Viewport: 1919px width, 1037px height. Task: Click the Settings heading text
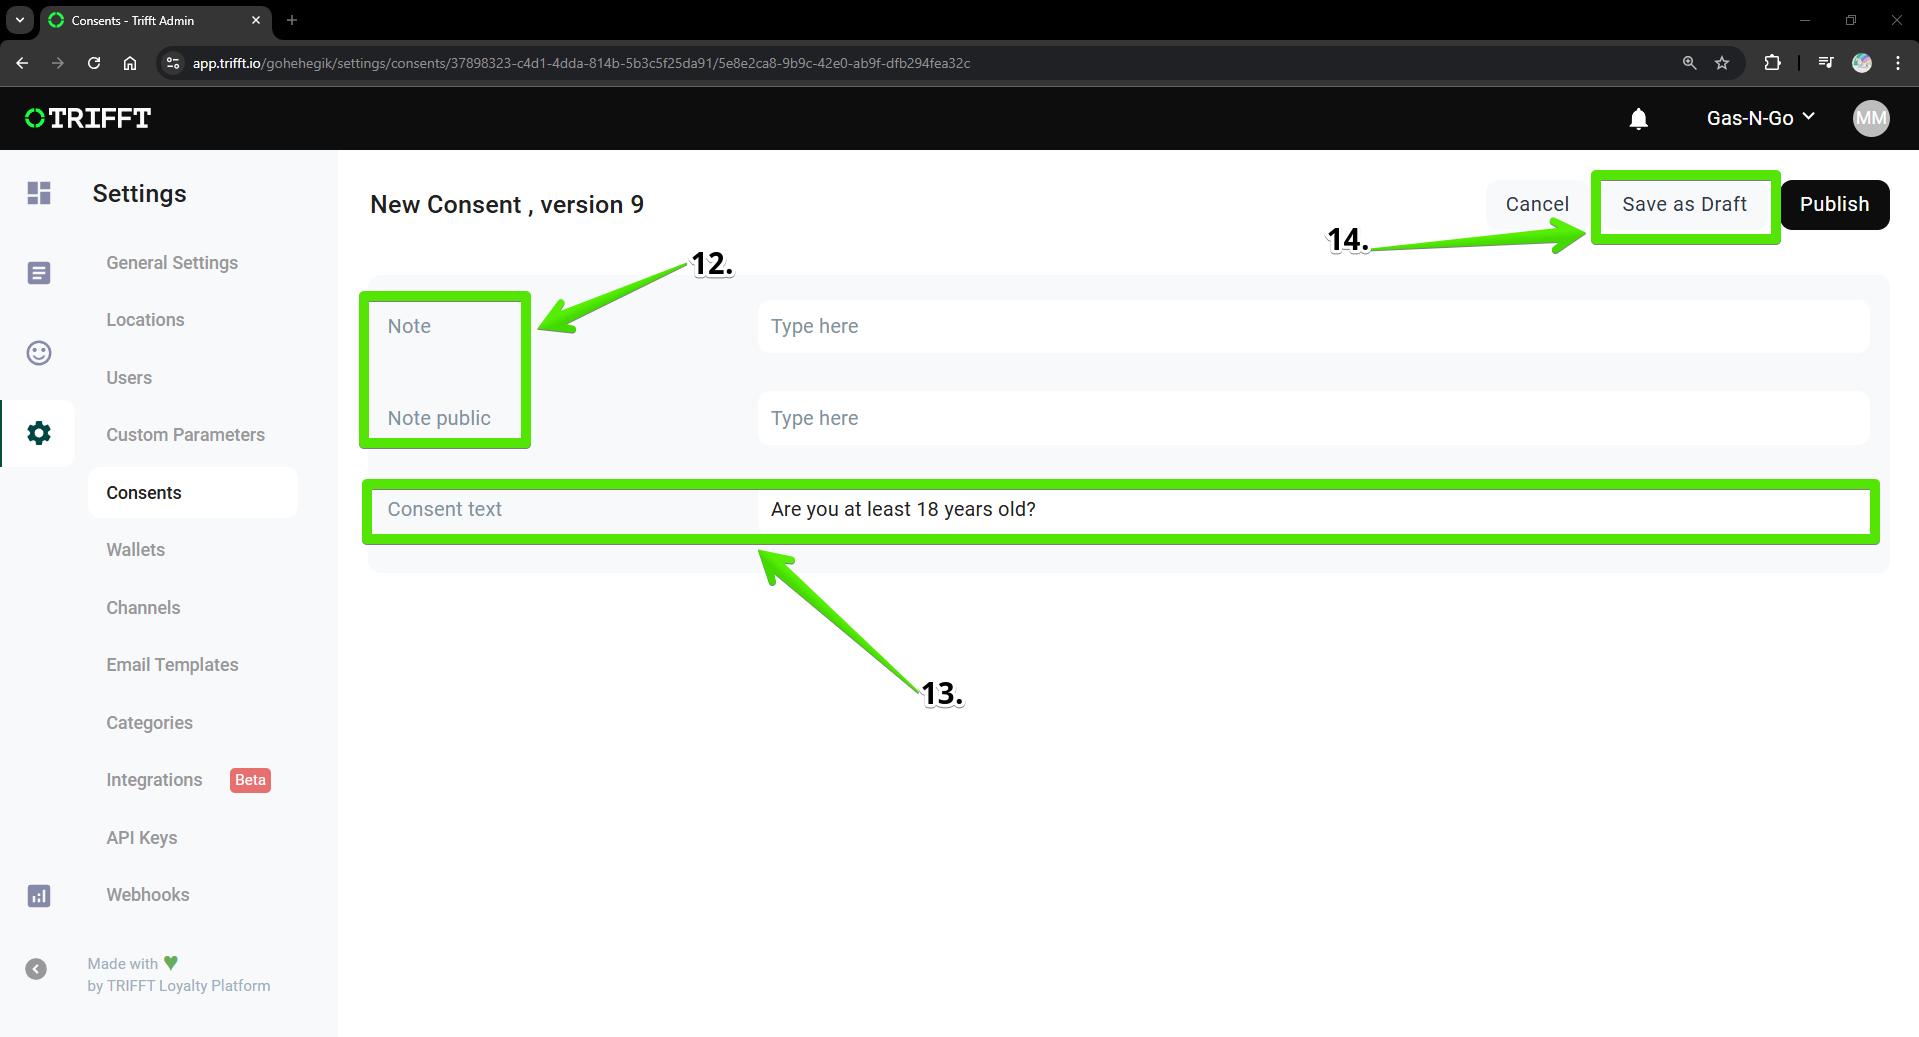139,194
